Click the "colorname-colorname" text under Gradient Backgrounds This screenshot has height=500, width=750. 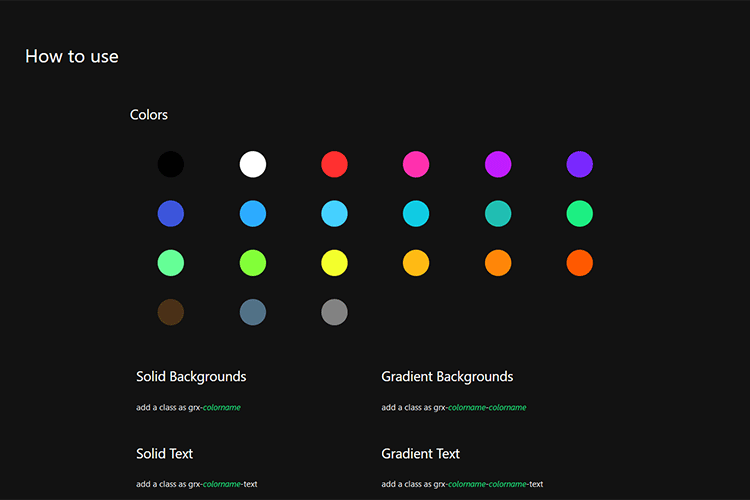click(x=487, y=408)
